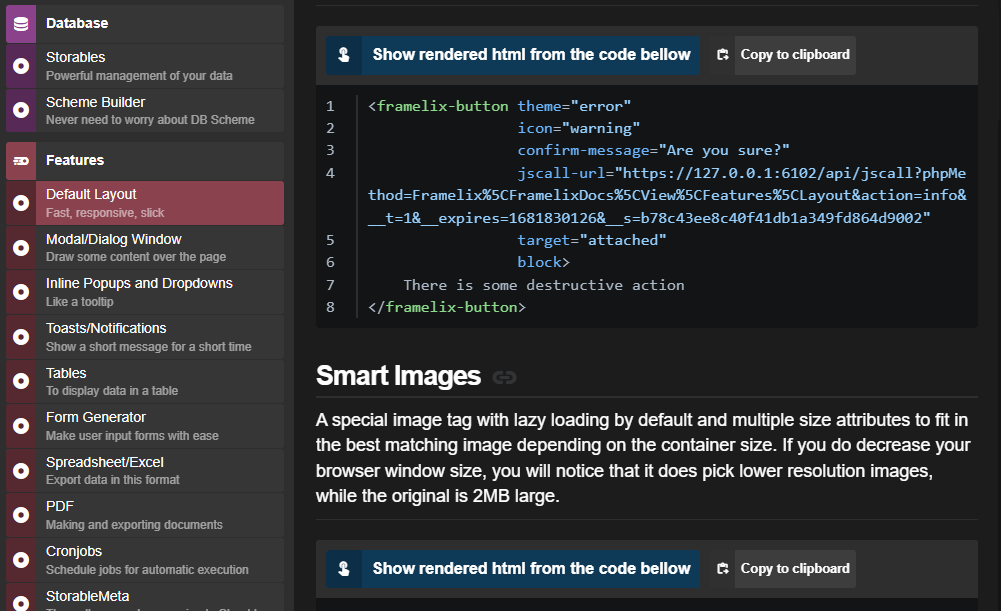Click the Smart Images heading
The width and height of the screenshot is (1001, 611).
point(398,376)
